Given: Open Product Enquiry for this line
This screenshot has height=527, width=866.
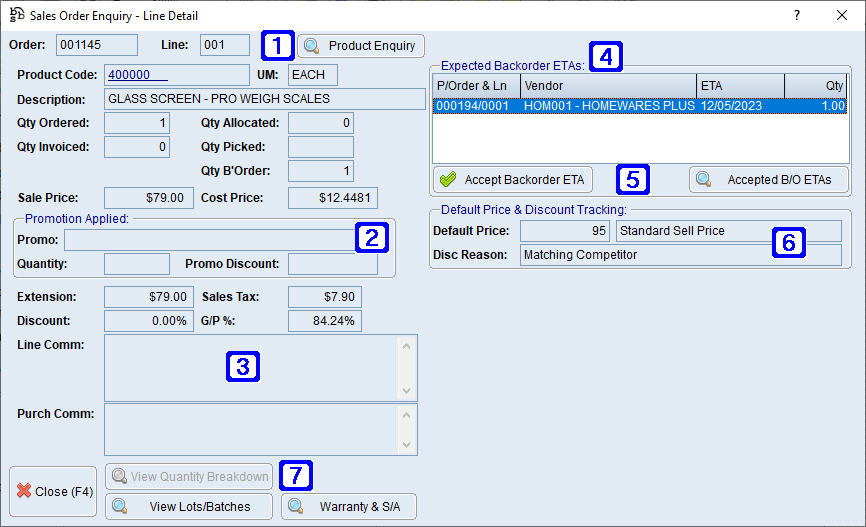Looking at the screenshot, I should [361, 46].
